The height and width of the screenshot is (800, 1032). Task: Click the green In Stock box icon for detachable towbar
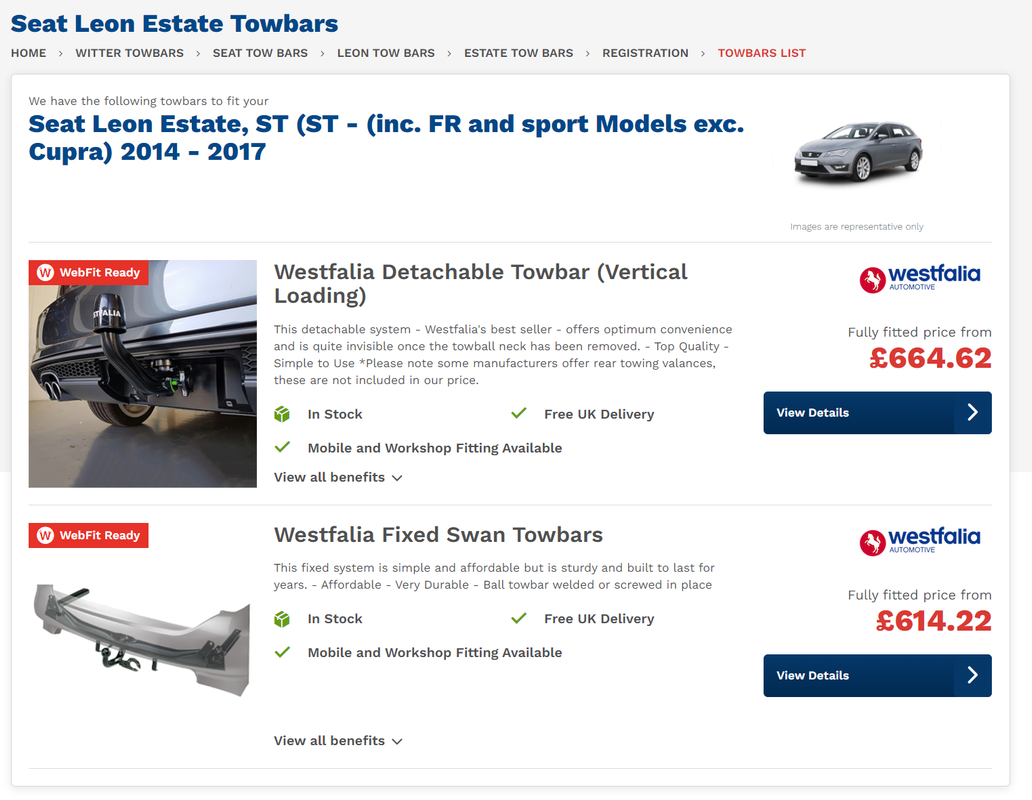pyautogui.click(x=282, y=414)
